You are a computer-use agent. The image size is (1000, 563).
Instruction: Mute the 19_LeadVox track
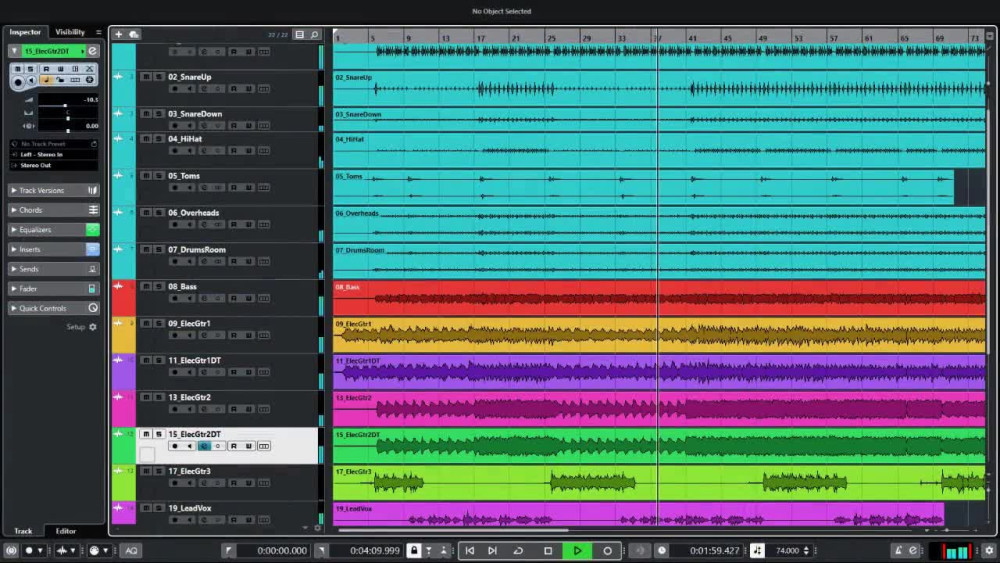click(x=146, y=508)
